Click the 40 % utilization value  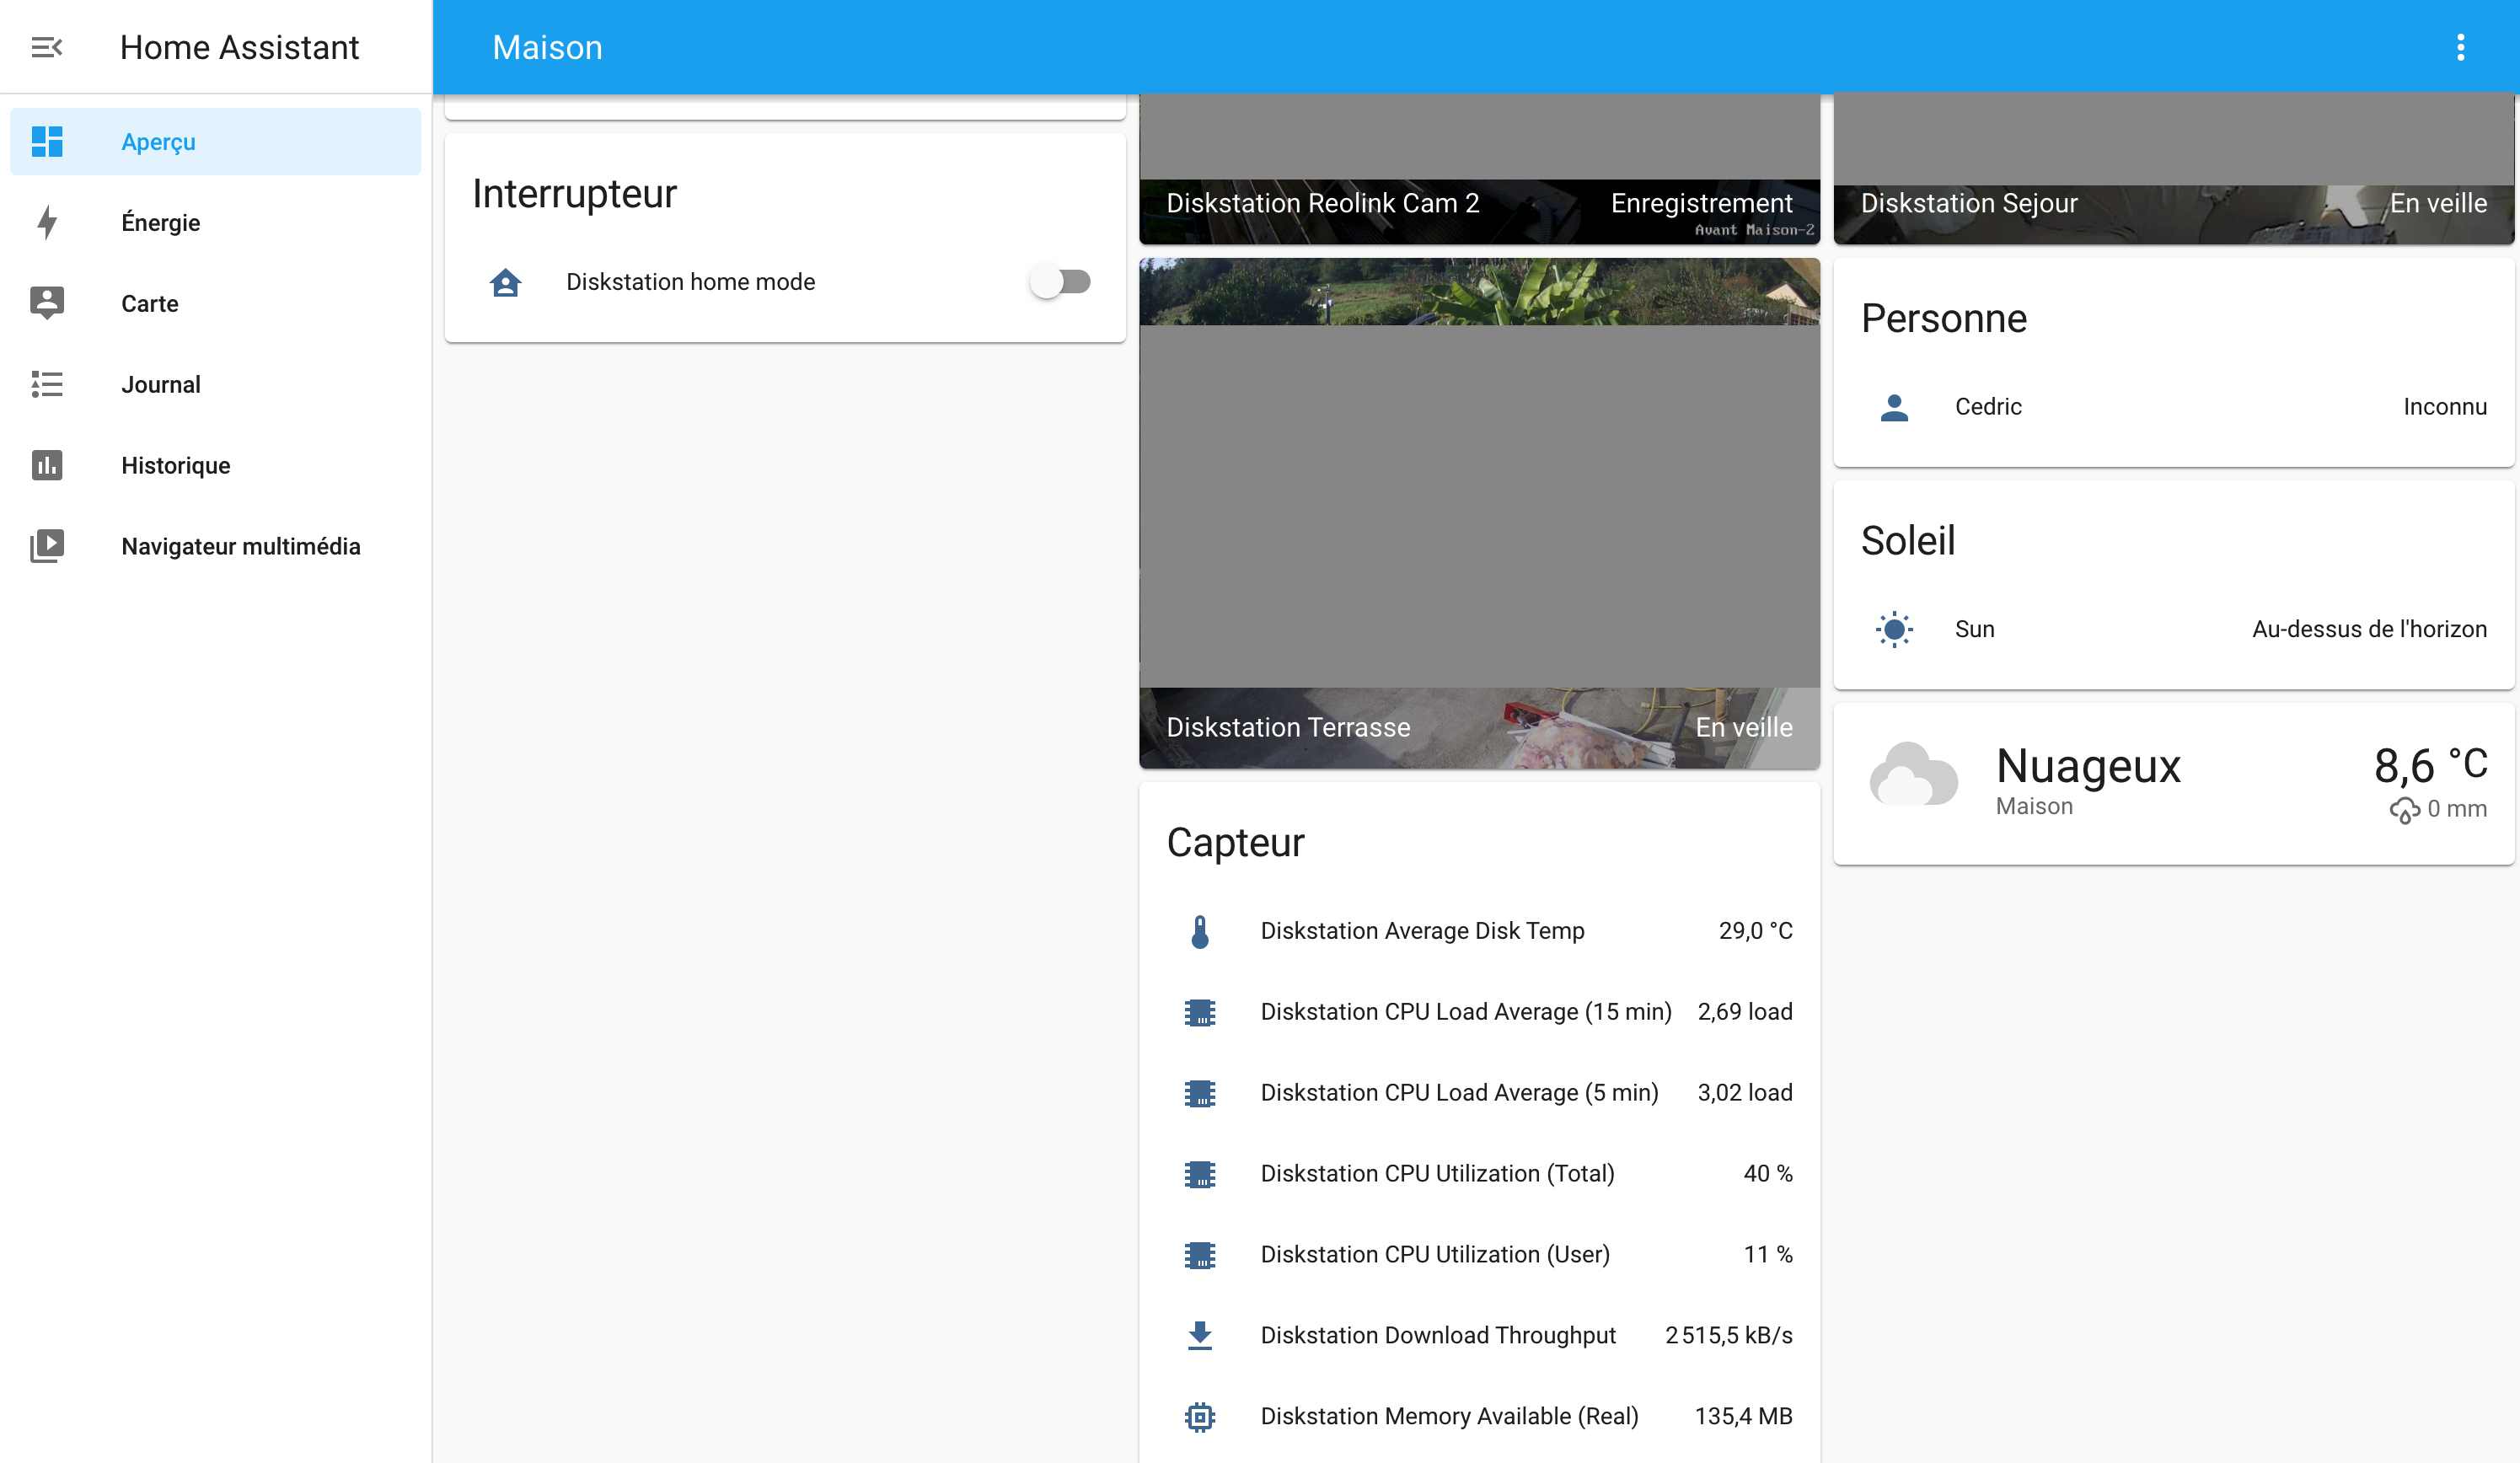(1768, 1174)
